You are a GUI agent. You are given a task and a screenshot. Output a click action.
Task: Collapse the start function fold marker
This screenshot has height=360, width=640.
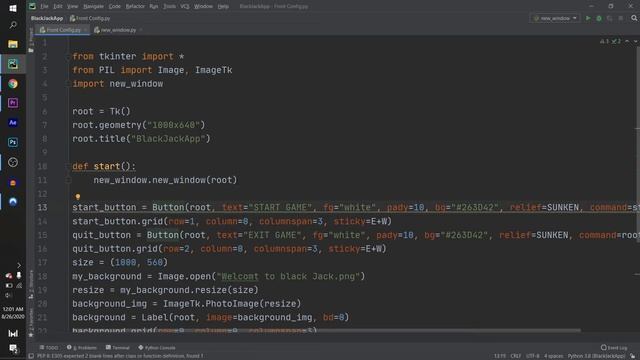(x=68, y=167)
